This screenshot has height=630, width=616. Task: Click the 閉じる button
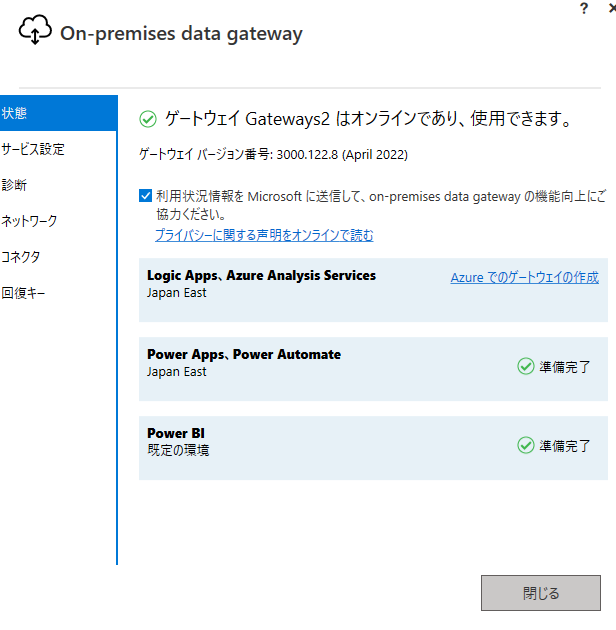(541, 593)
